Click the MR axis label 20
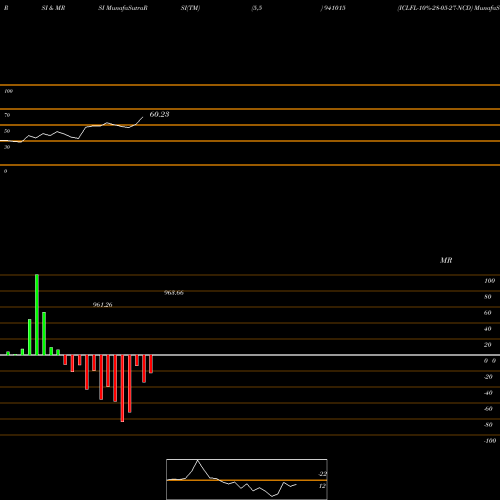Screen dimensions: 500x500 [488, 345]
